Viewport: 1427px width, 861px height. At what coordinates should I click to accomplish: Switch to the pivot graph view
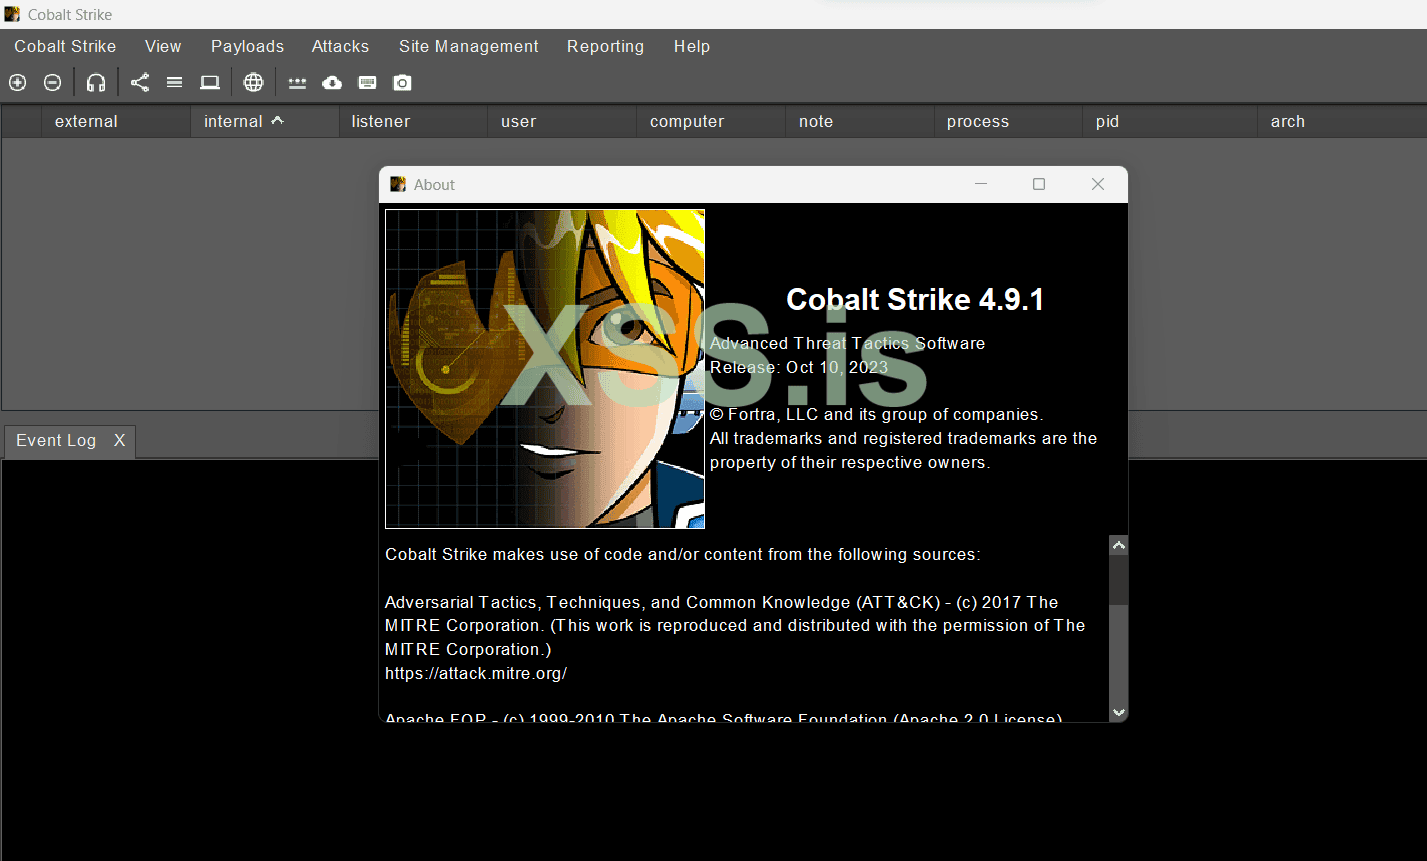[x=139, y=82]
